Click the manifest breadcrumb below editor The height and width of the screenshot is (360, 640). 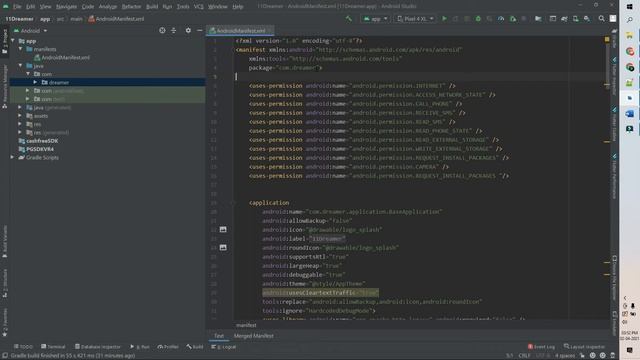click(x=246, y=325)
